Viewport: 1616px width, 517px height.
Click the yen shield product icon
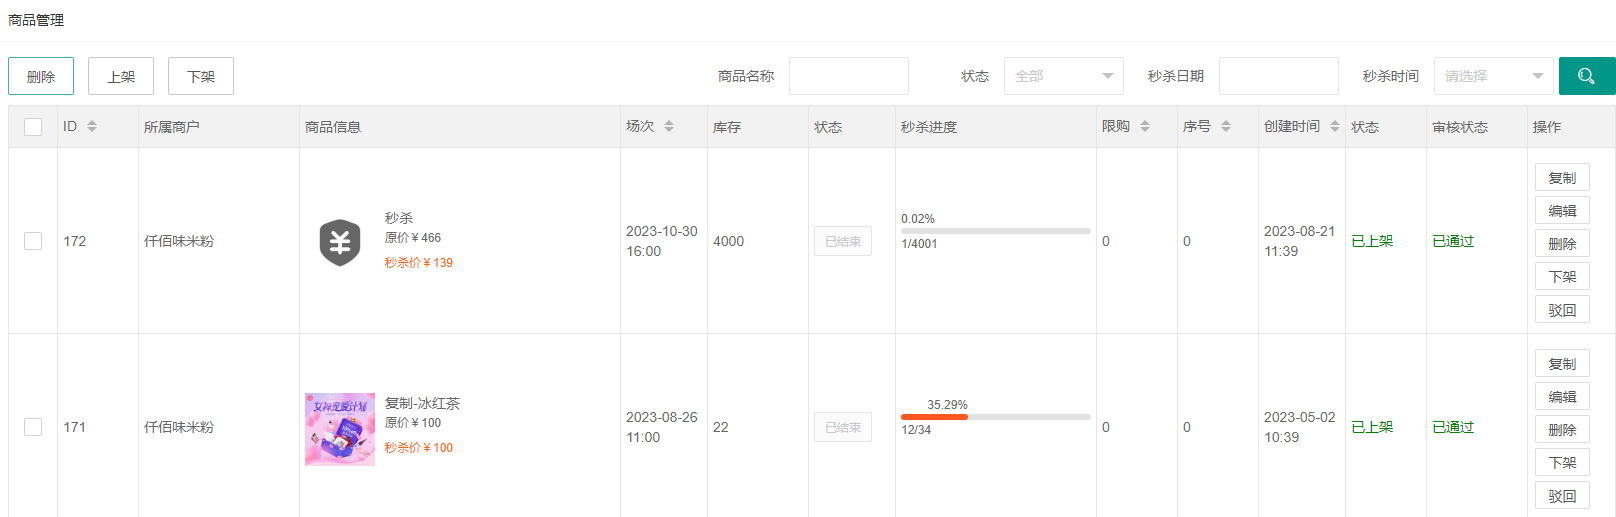pyautogui.click(x=340, y=242)
